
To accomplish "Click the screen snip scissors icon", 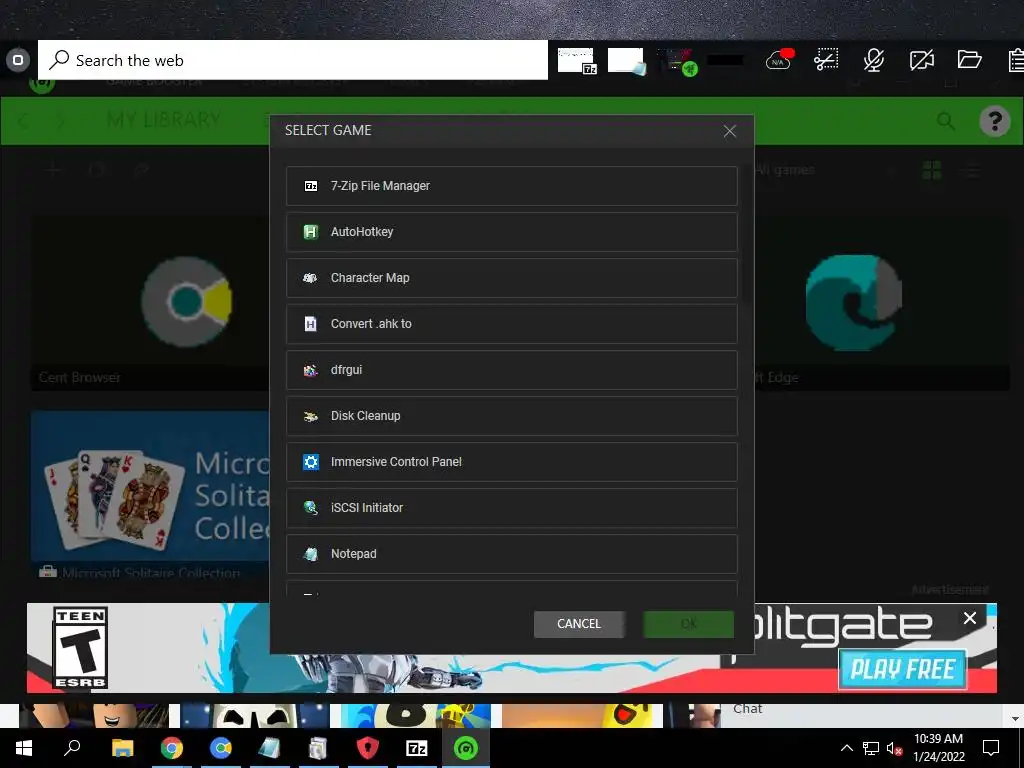I will (826, 59).
